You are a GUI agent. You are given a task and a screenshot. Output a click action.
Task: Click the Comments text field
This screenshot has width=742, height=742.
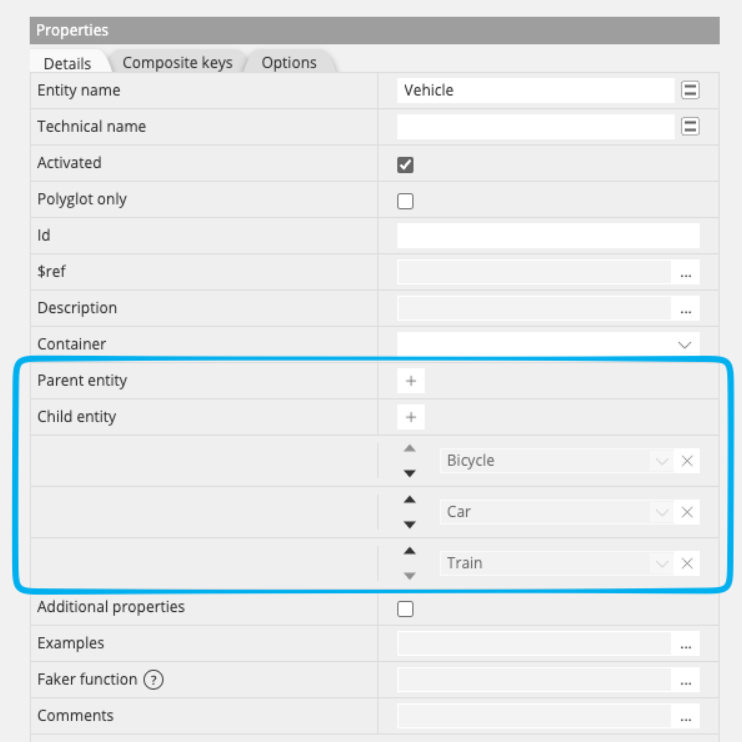click(534, 716)
